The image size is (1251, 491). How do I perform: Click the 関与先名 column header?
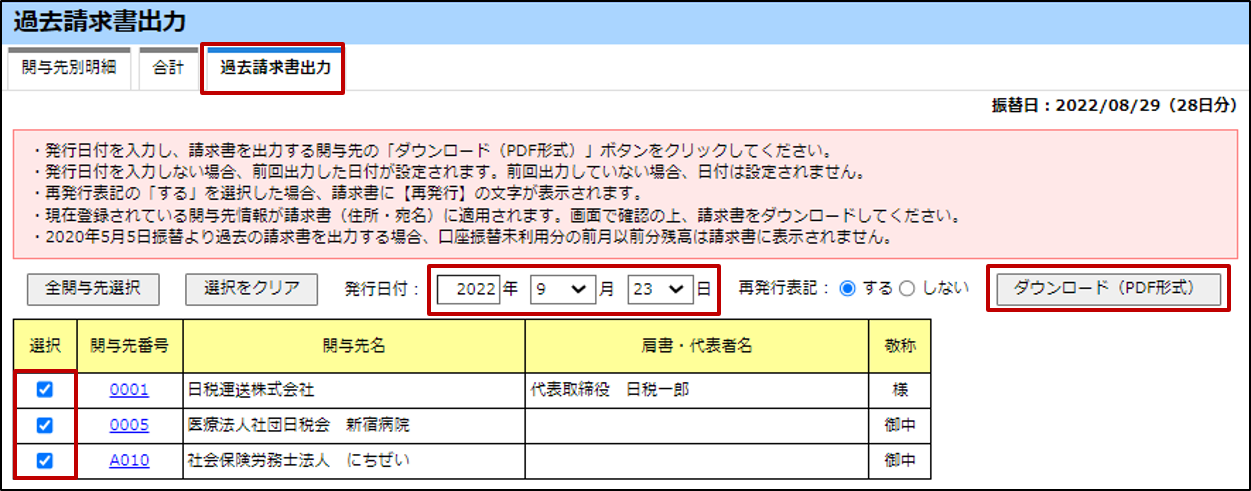(354, 346)
